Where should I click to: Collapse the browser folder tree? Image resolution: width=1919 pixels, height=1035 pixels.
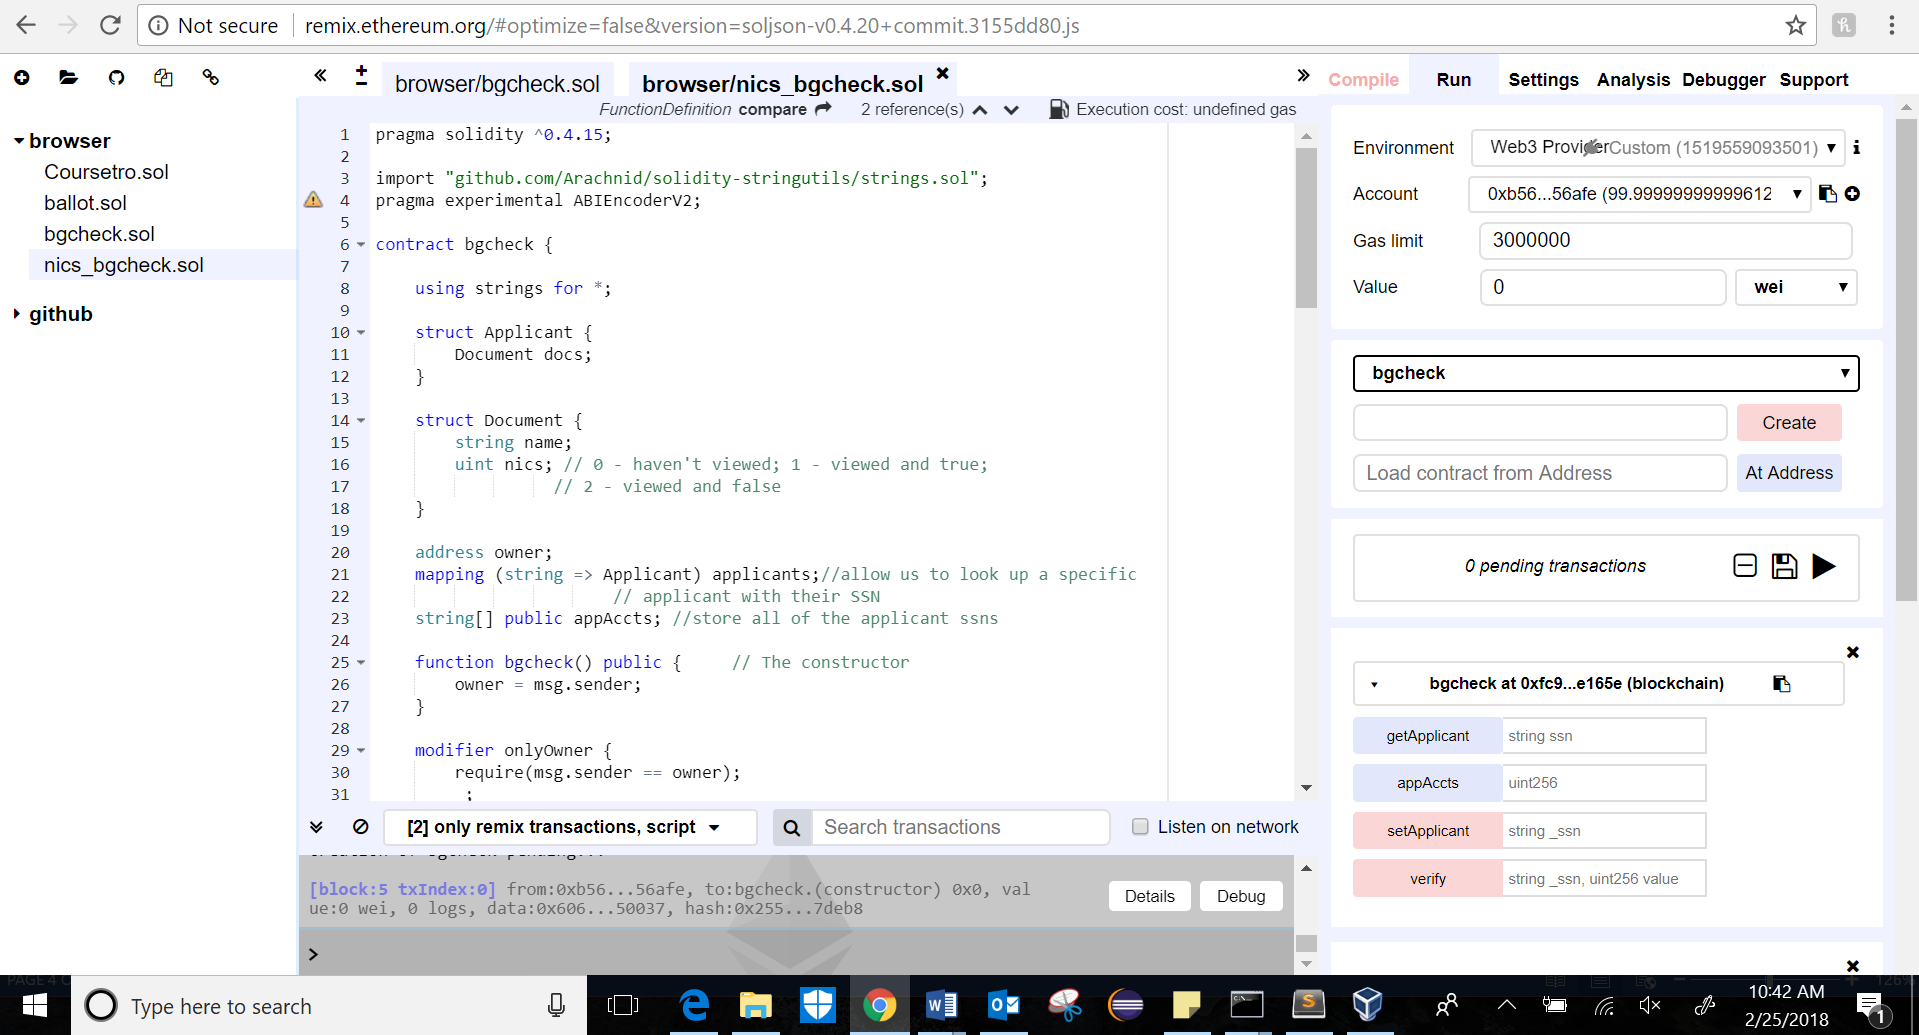tap(18, 141)
